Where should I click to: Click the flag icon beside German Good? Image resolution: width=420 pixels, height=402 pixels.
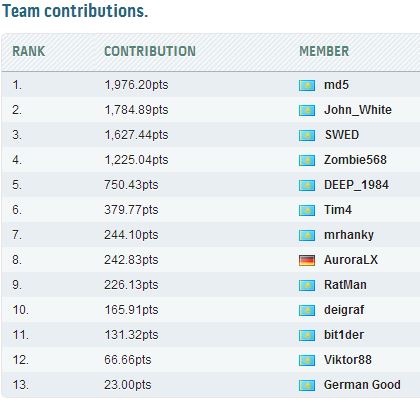click(x=307, y=385)
